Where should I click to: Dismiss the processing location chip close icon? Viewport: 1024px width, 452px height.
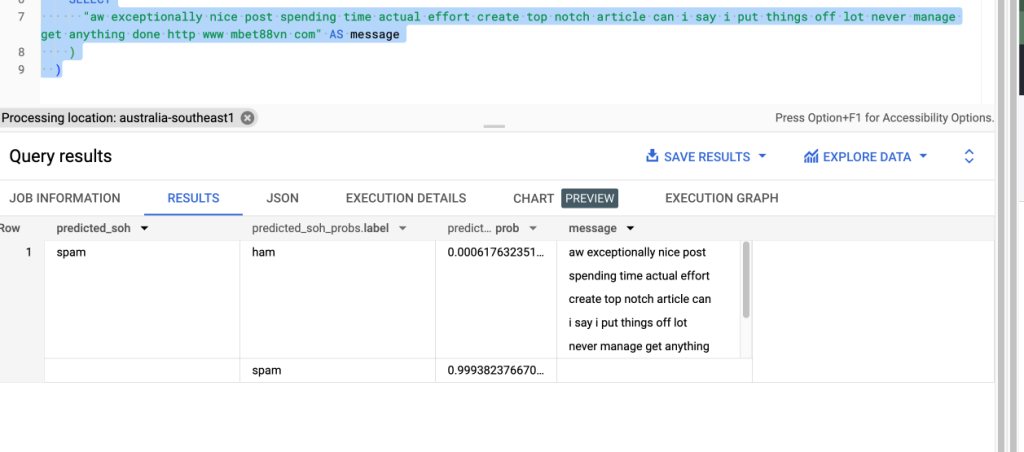247,118
